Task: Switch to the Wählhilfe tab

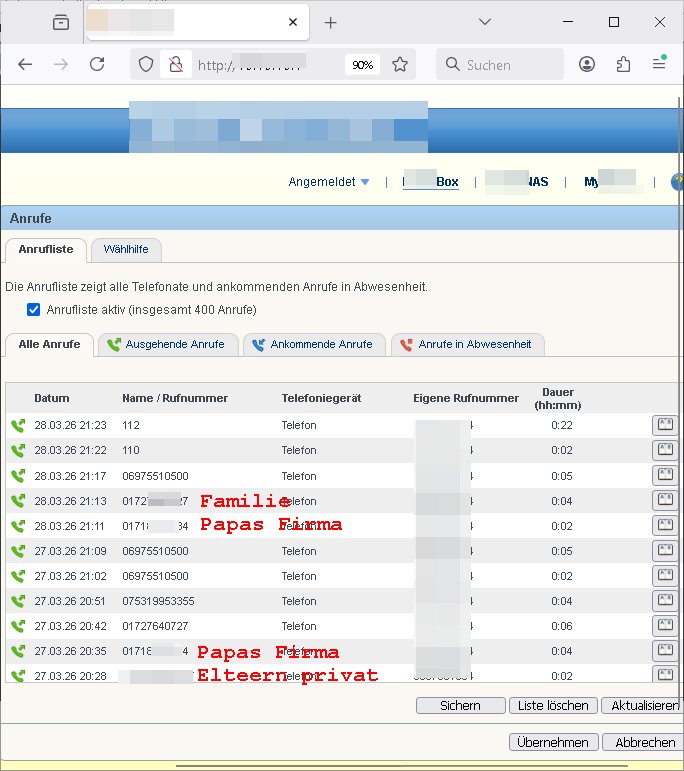Action: point(126,249)
